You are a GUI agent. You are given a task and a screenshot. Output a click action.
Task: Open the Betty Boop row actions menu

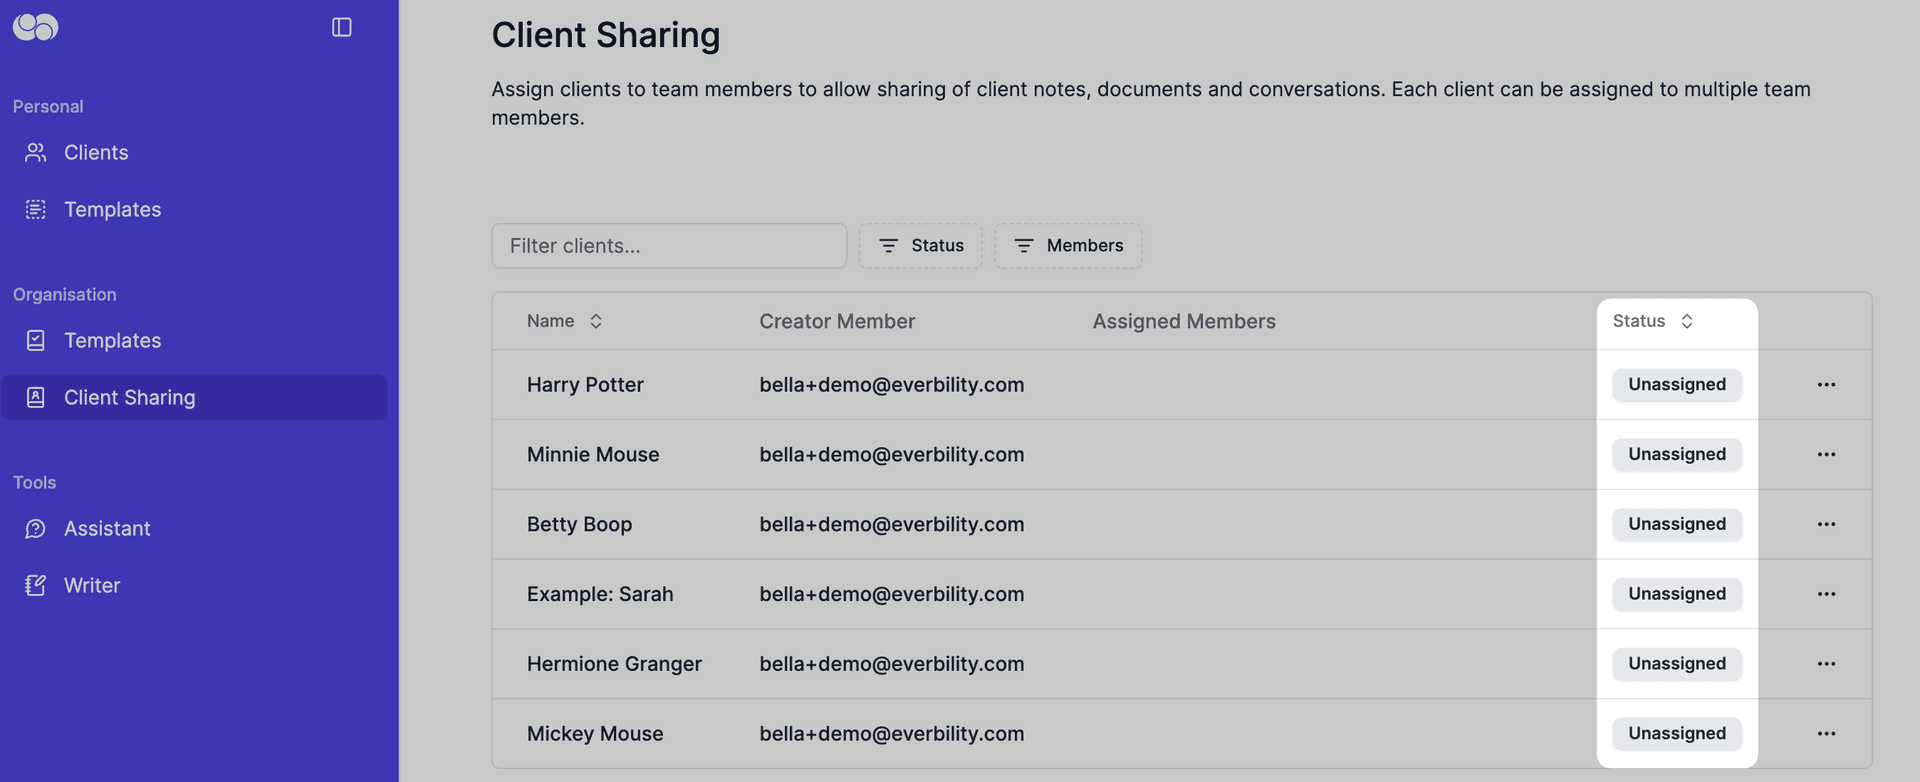coord(1826,524)
